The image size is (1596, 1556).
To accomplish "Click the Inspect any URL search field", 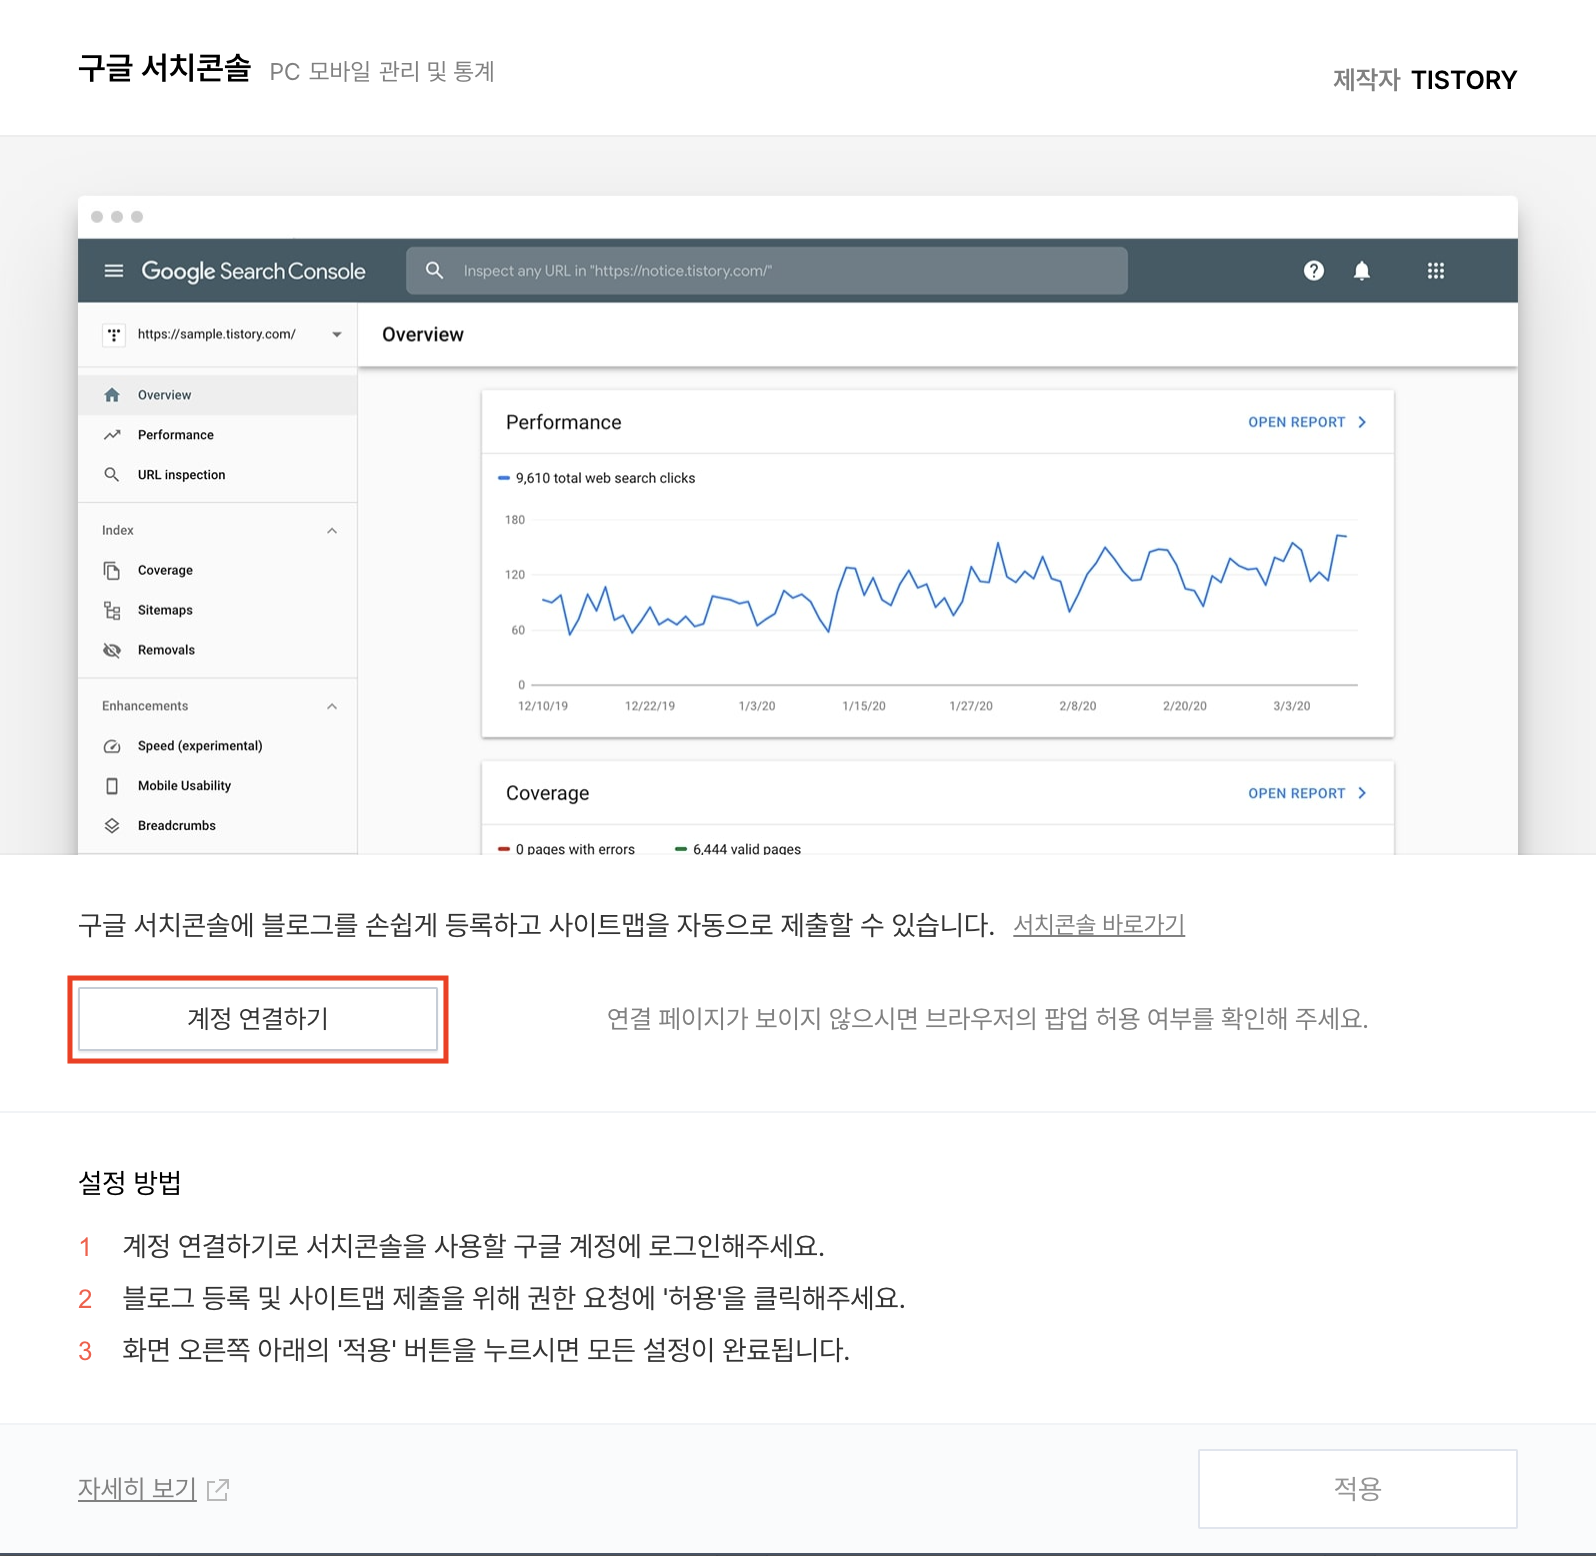I will pyautogui.click(x=767, y=271).
